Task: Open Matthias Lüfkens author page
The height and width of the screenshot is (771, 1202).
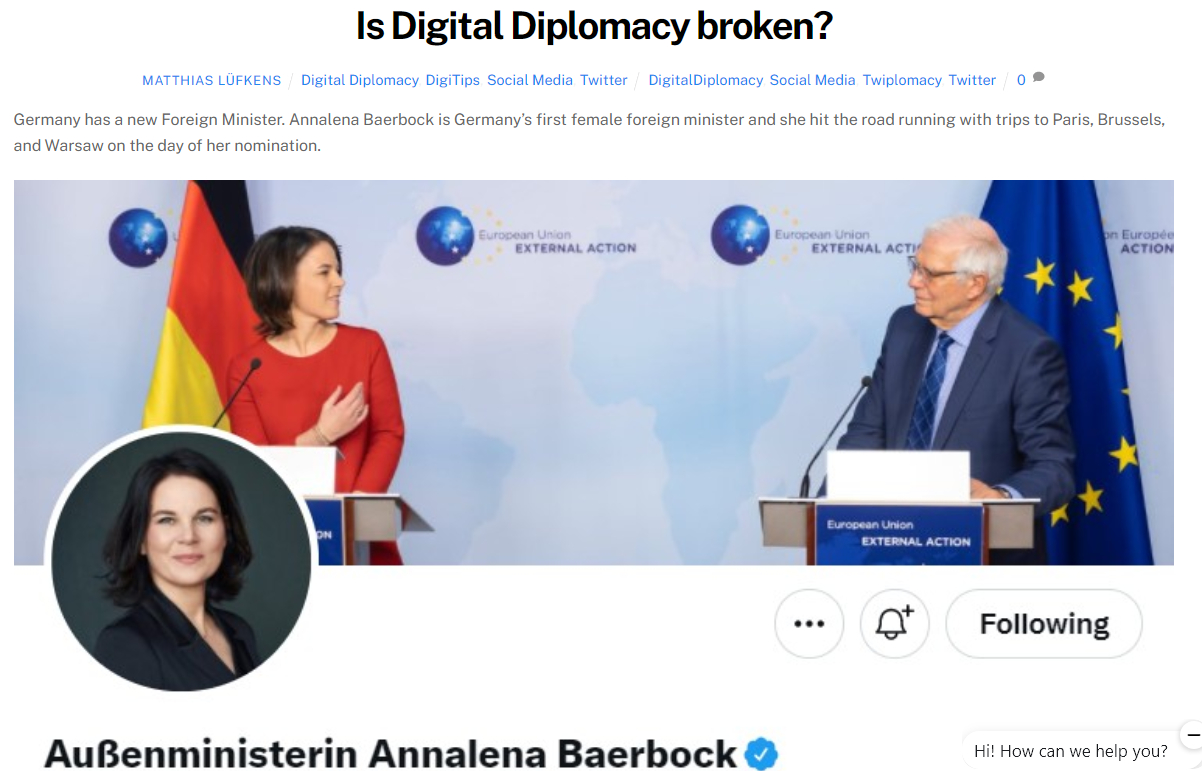Action: coord(211,80)
